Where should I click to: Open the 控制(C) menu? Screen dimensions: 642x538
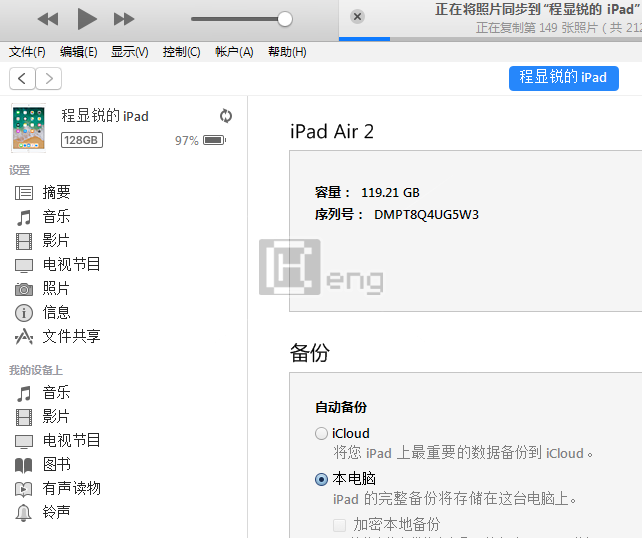pos(181,52)
